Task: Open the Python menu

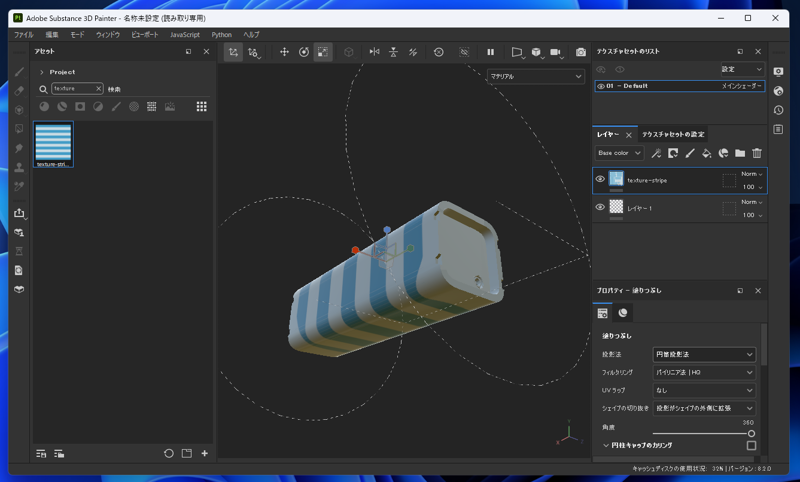Action: pos(221,35)
